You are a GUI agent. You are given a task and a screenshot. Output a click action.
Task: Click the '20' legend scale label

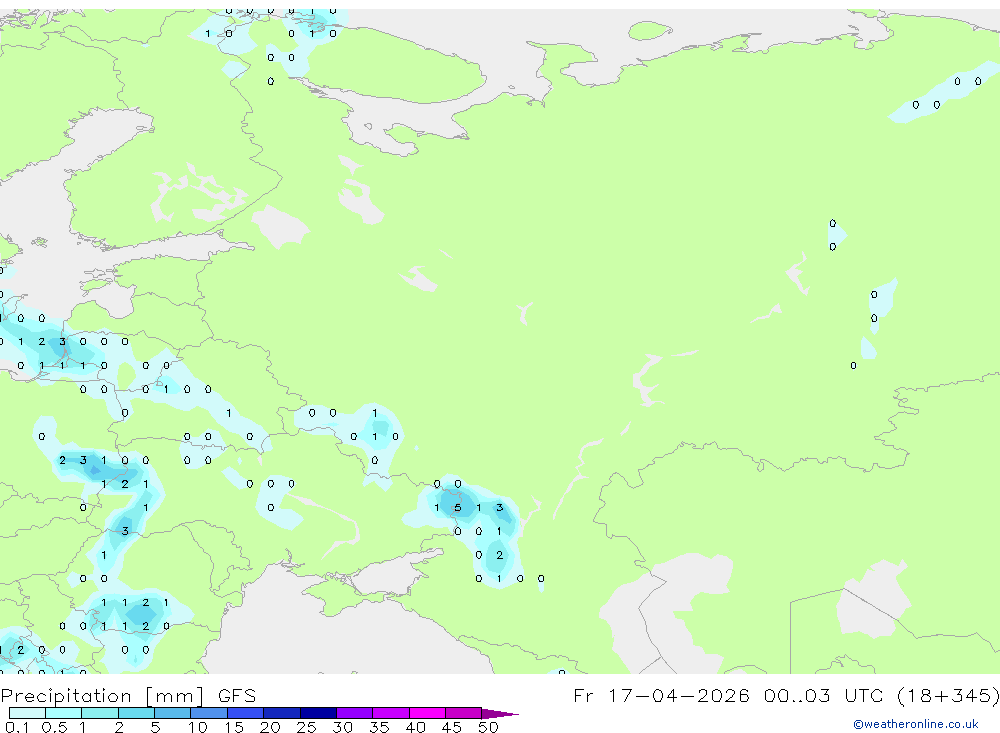[270, 727]
